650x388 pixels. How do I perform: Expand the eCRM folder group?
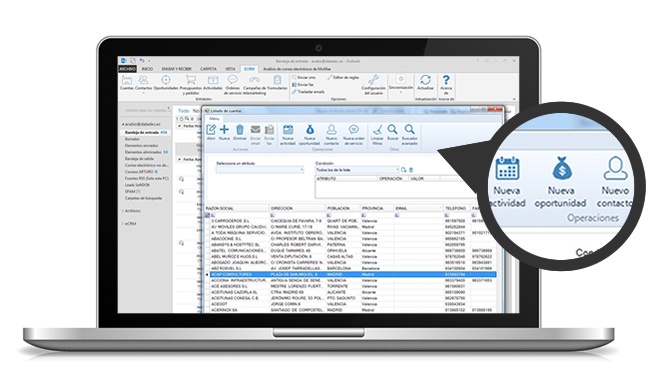123,224
